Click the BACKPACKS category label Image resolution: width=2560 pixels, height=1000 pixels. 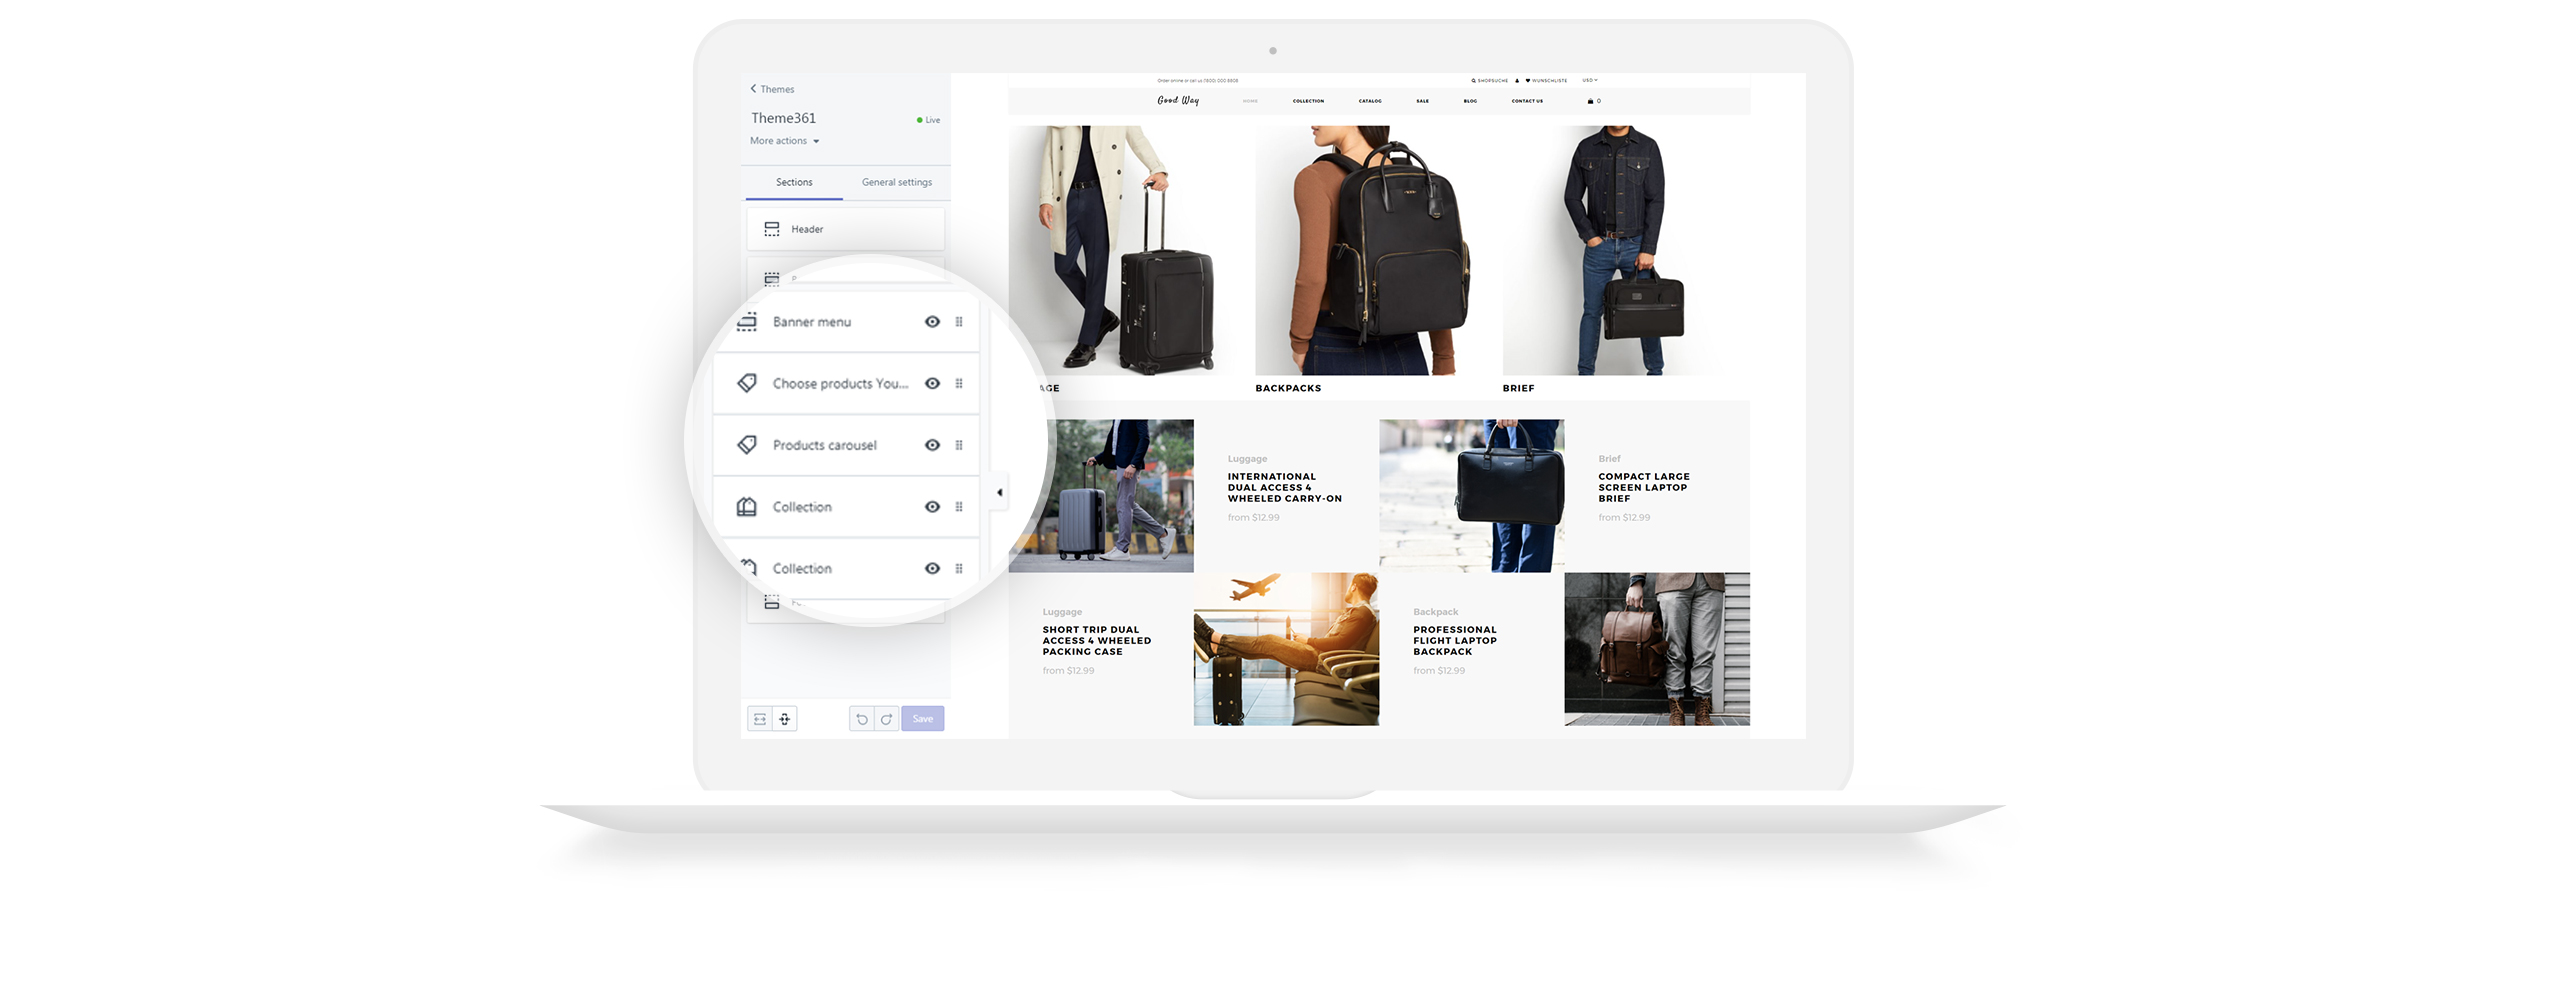point(1288,388)
